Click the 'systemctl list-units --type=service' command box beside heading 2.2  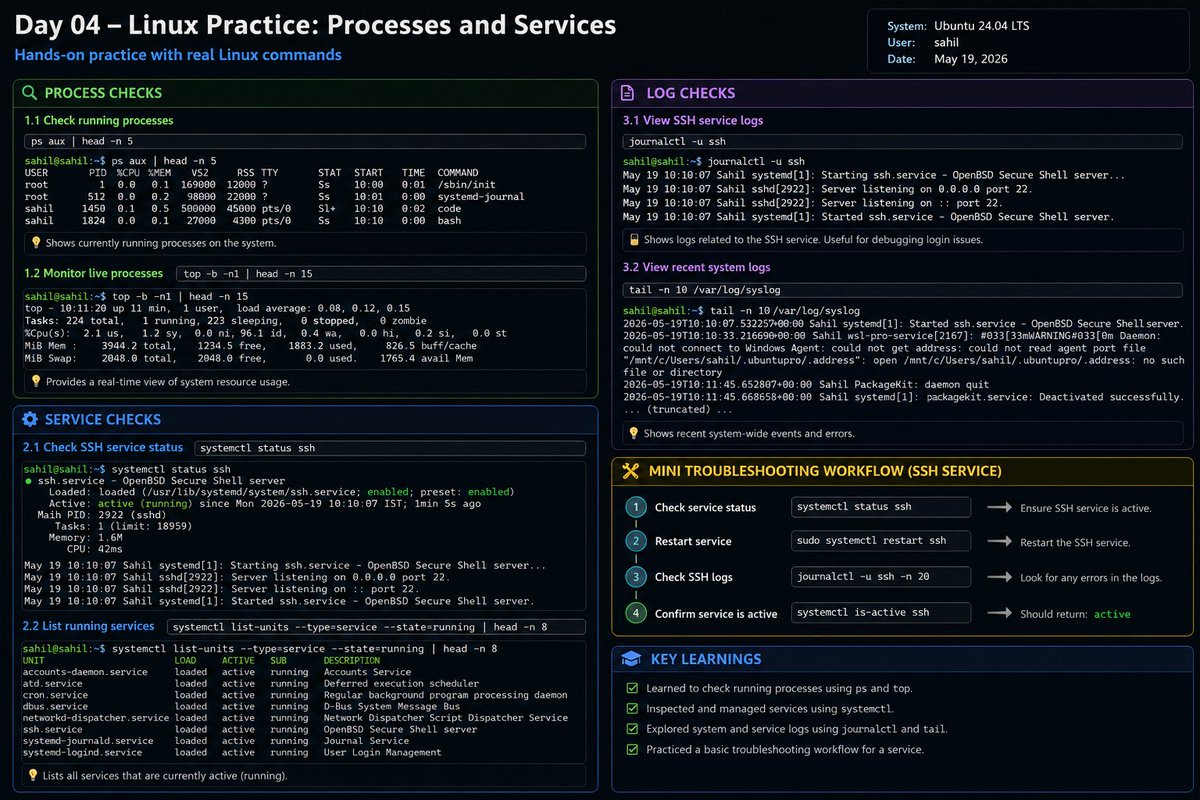[x=376, y=627]
